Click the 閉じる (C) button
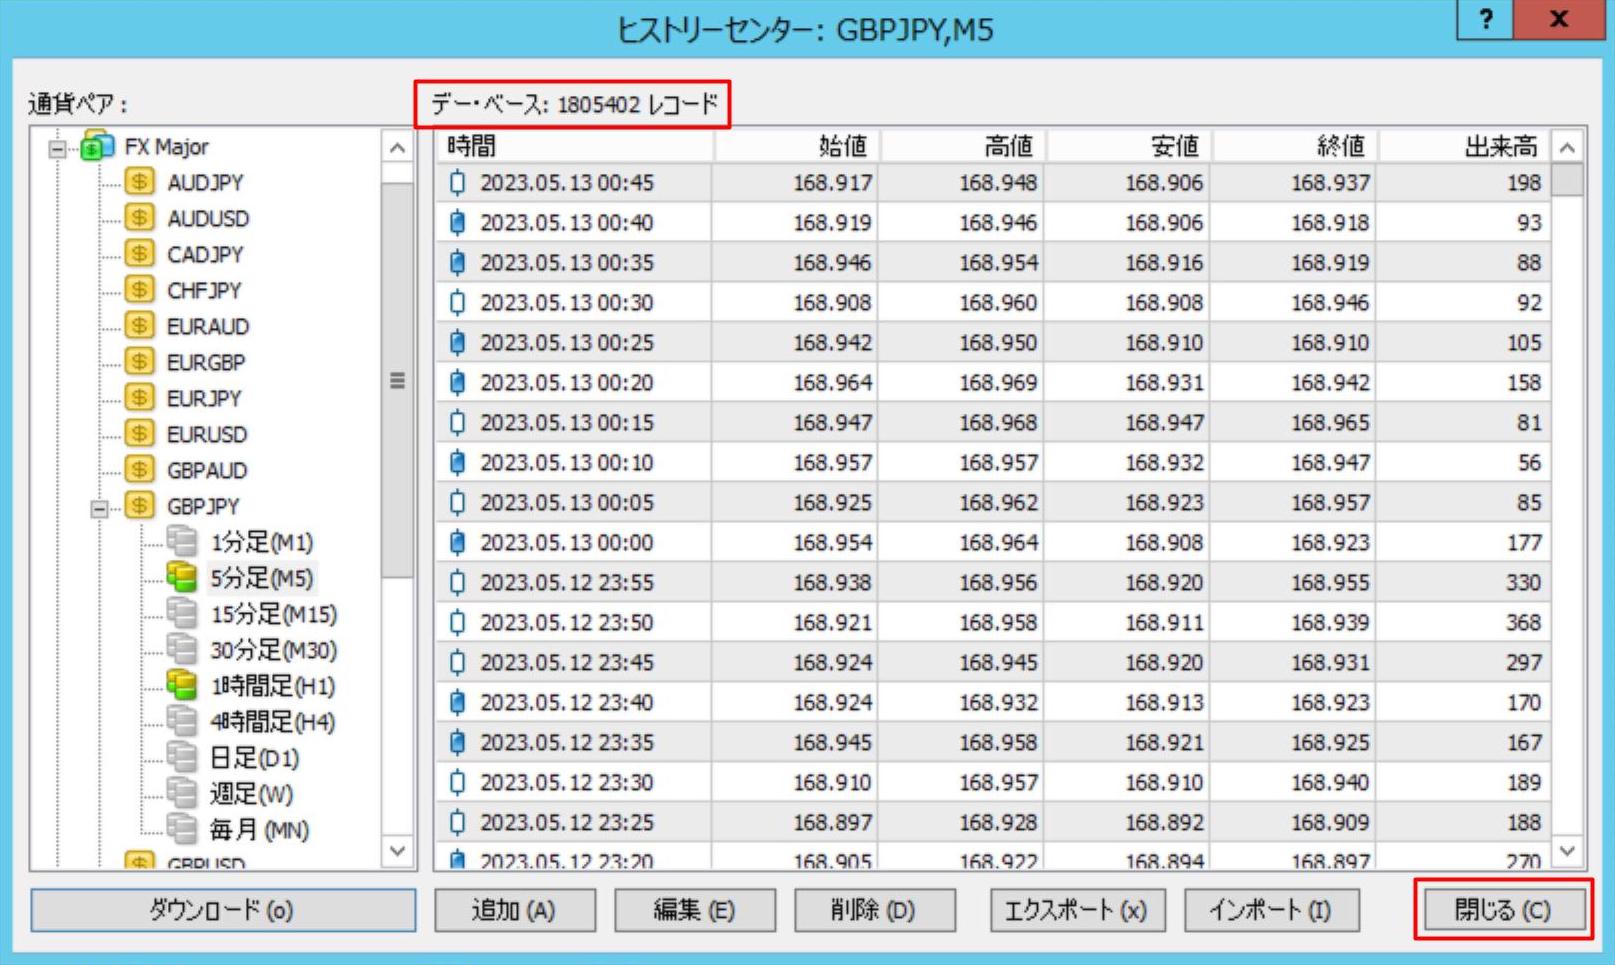The height and width of the screenshot is (965, 1615). (1502, 910)
